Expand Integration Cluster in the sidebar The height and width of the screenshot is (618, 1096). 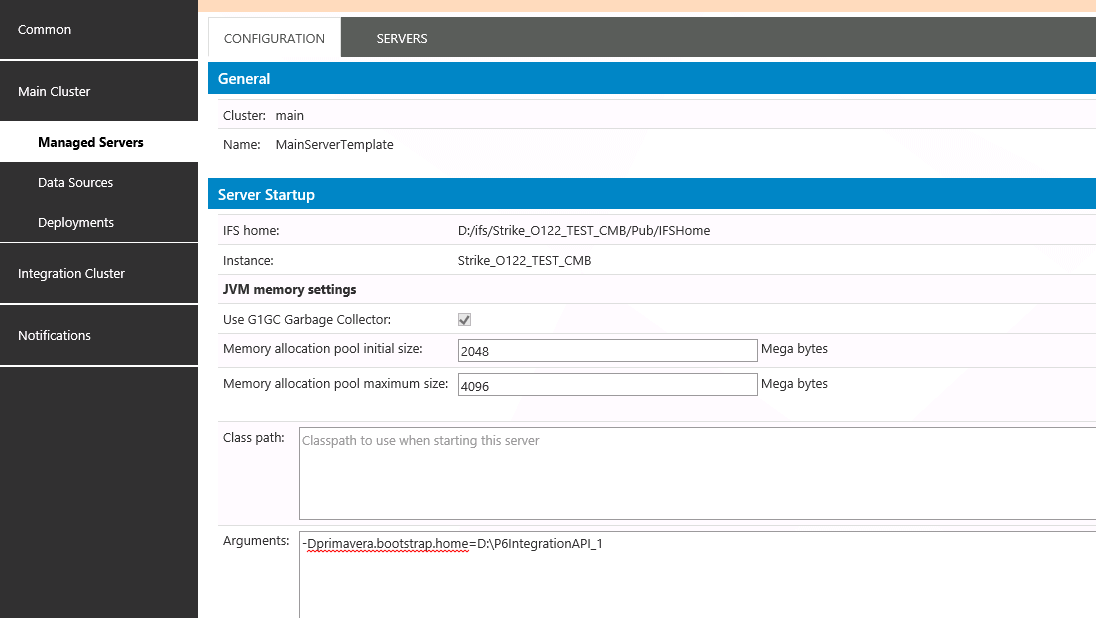click(71, 273)
